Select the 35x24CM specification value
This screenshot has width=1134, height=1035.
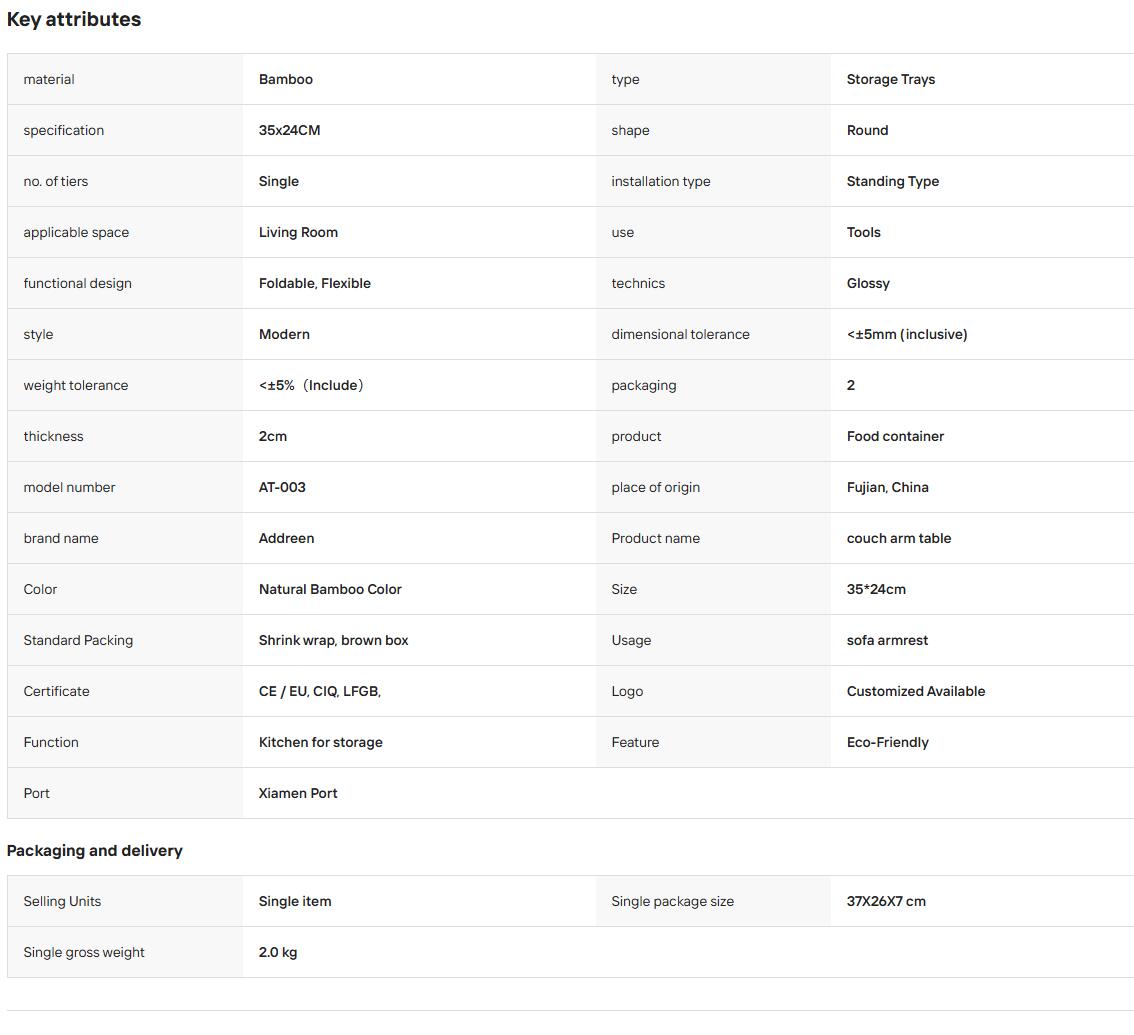(289, 130)
